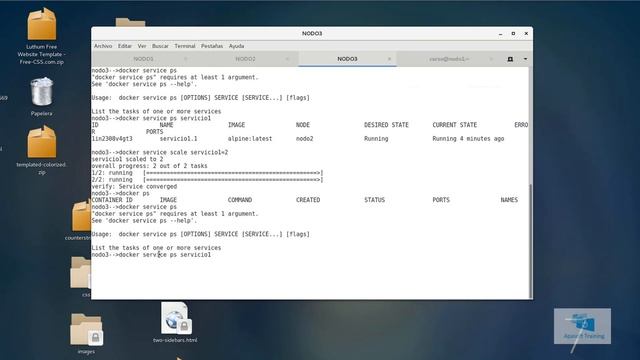The width and height of the screenshot is (640, 360).
Task: Click the folder icon above the terminal title
Action: point(130,22)
